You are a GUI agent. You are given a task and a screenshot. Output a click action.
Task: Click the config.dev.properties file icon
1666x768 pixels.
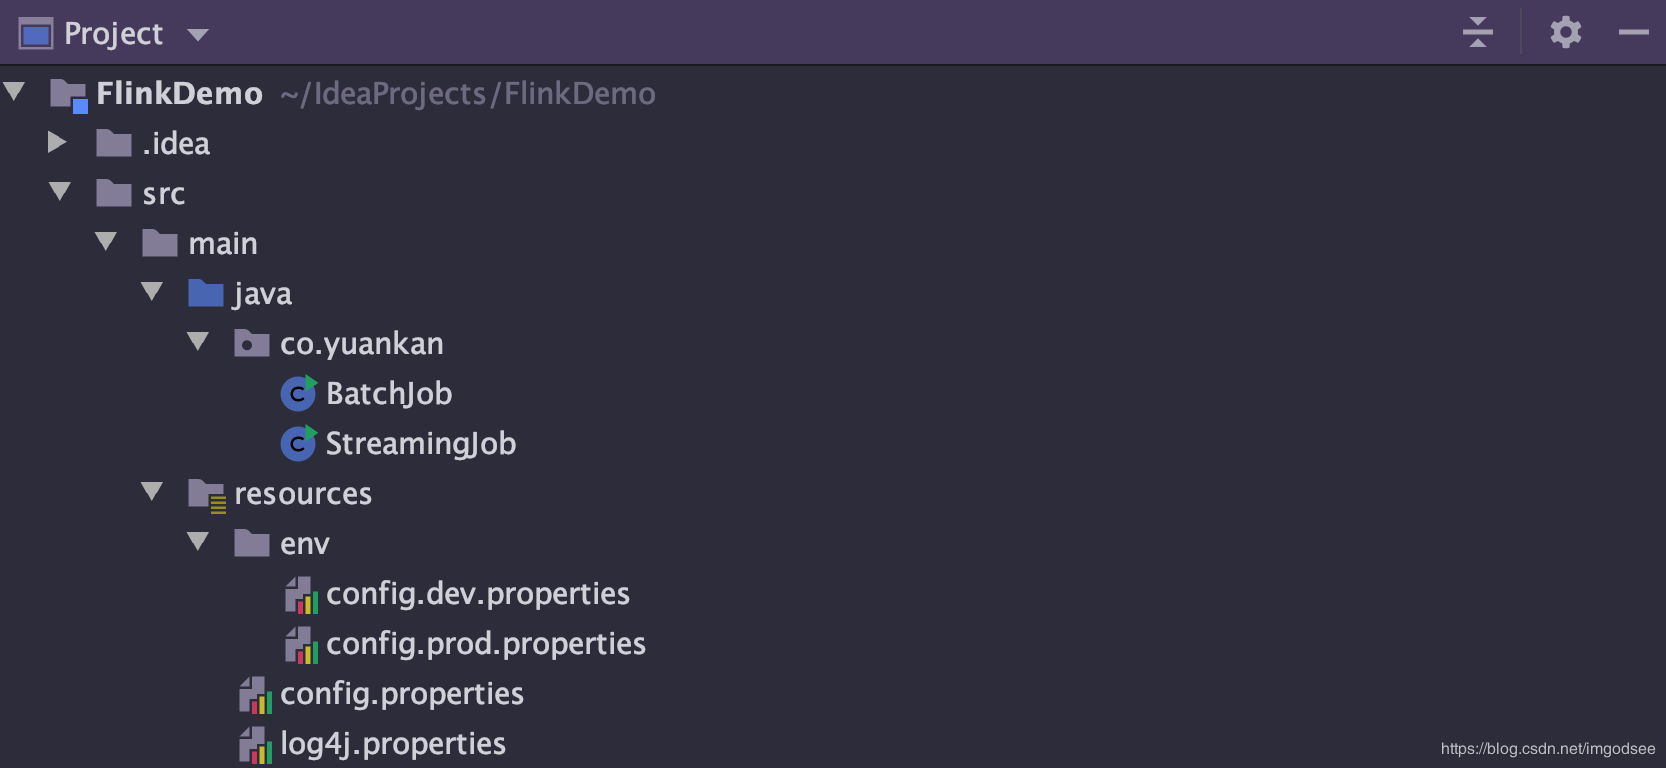(x=301, y=595)
